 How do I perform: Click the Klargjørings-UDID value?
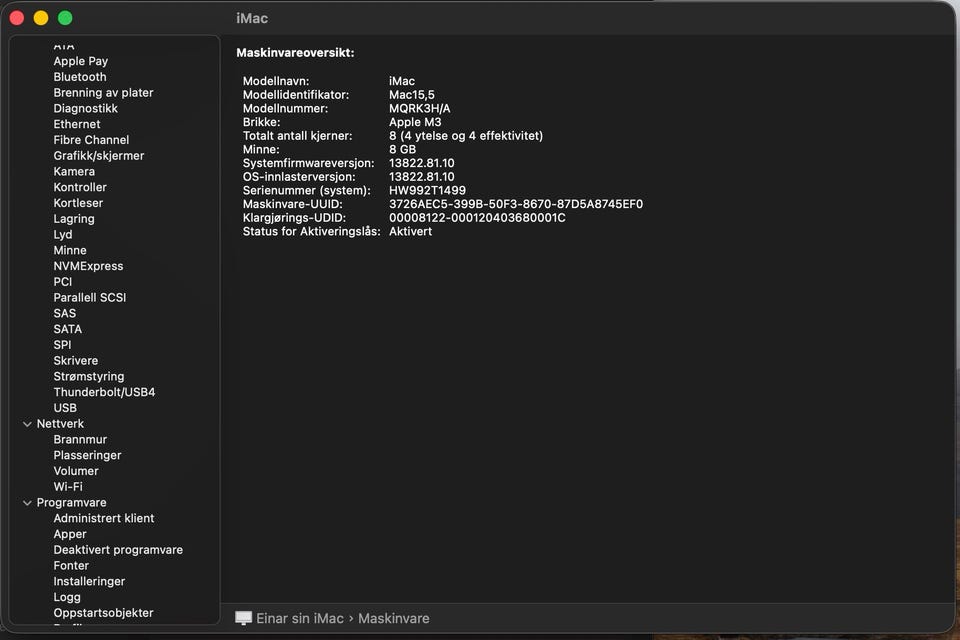point(477,217)
